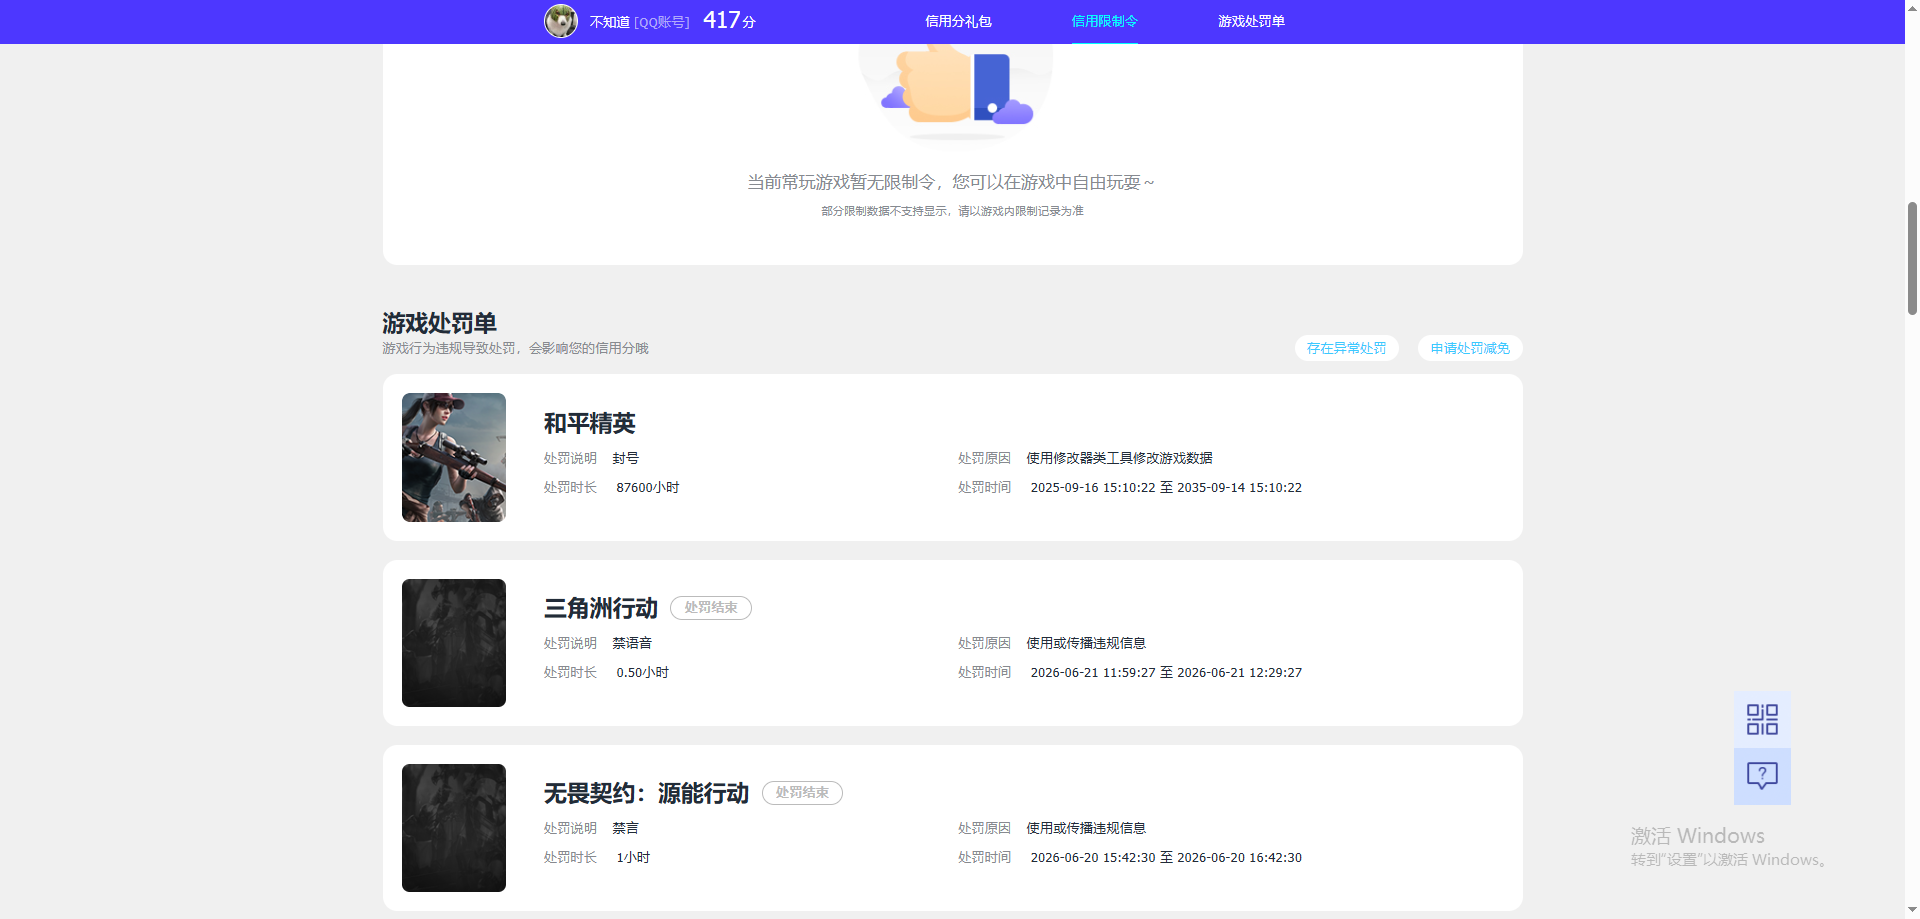1920x919 pixels.
Task: Click the [QQ账号] label
Action: coord(662,22)
